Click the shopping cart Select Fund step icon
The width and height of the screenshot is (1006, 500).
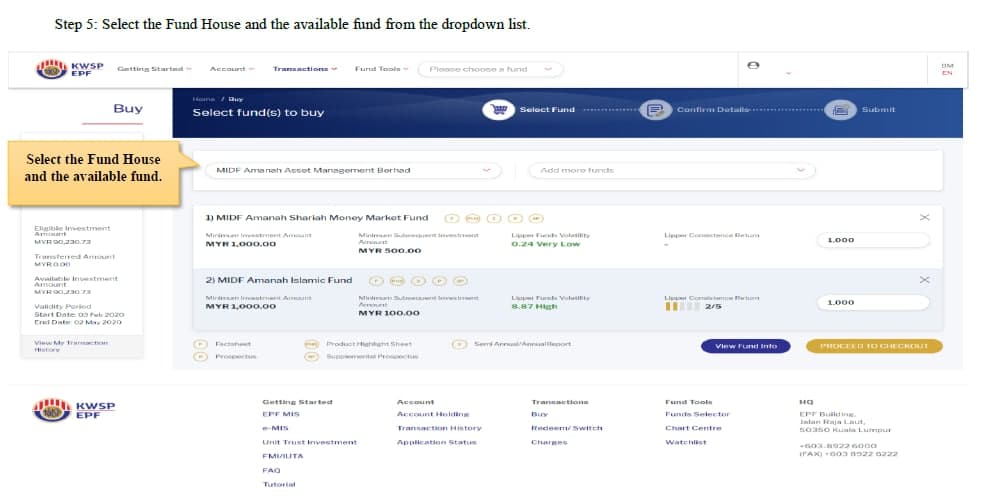point(499,110)
